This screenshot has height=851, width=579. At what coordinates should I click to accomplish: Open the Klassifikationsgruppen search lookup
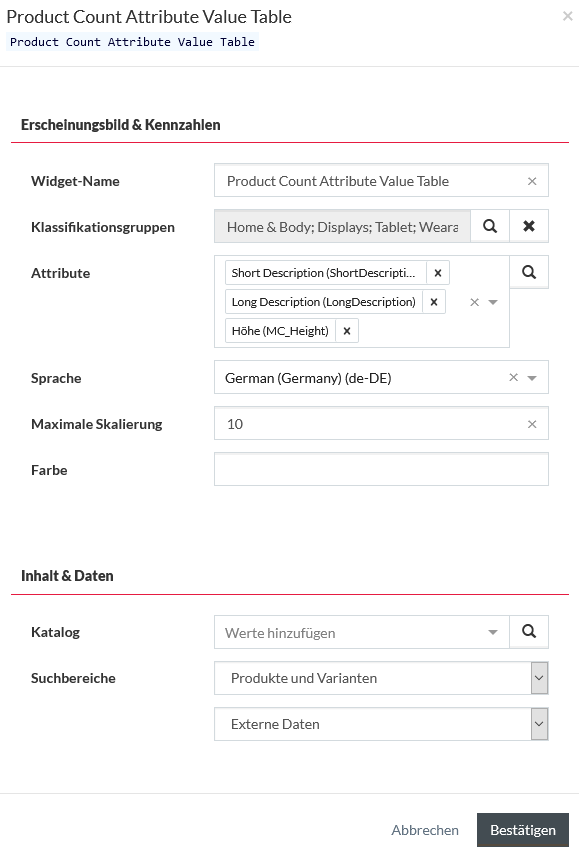click(490, 226)
